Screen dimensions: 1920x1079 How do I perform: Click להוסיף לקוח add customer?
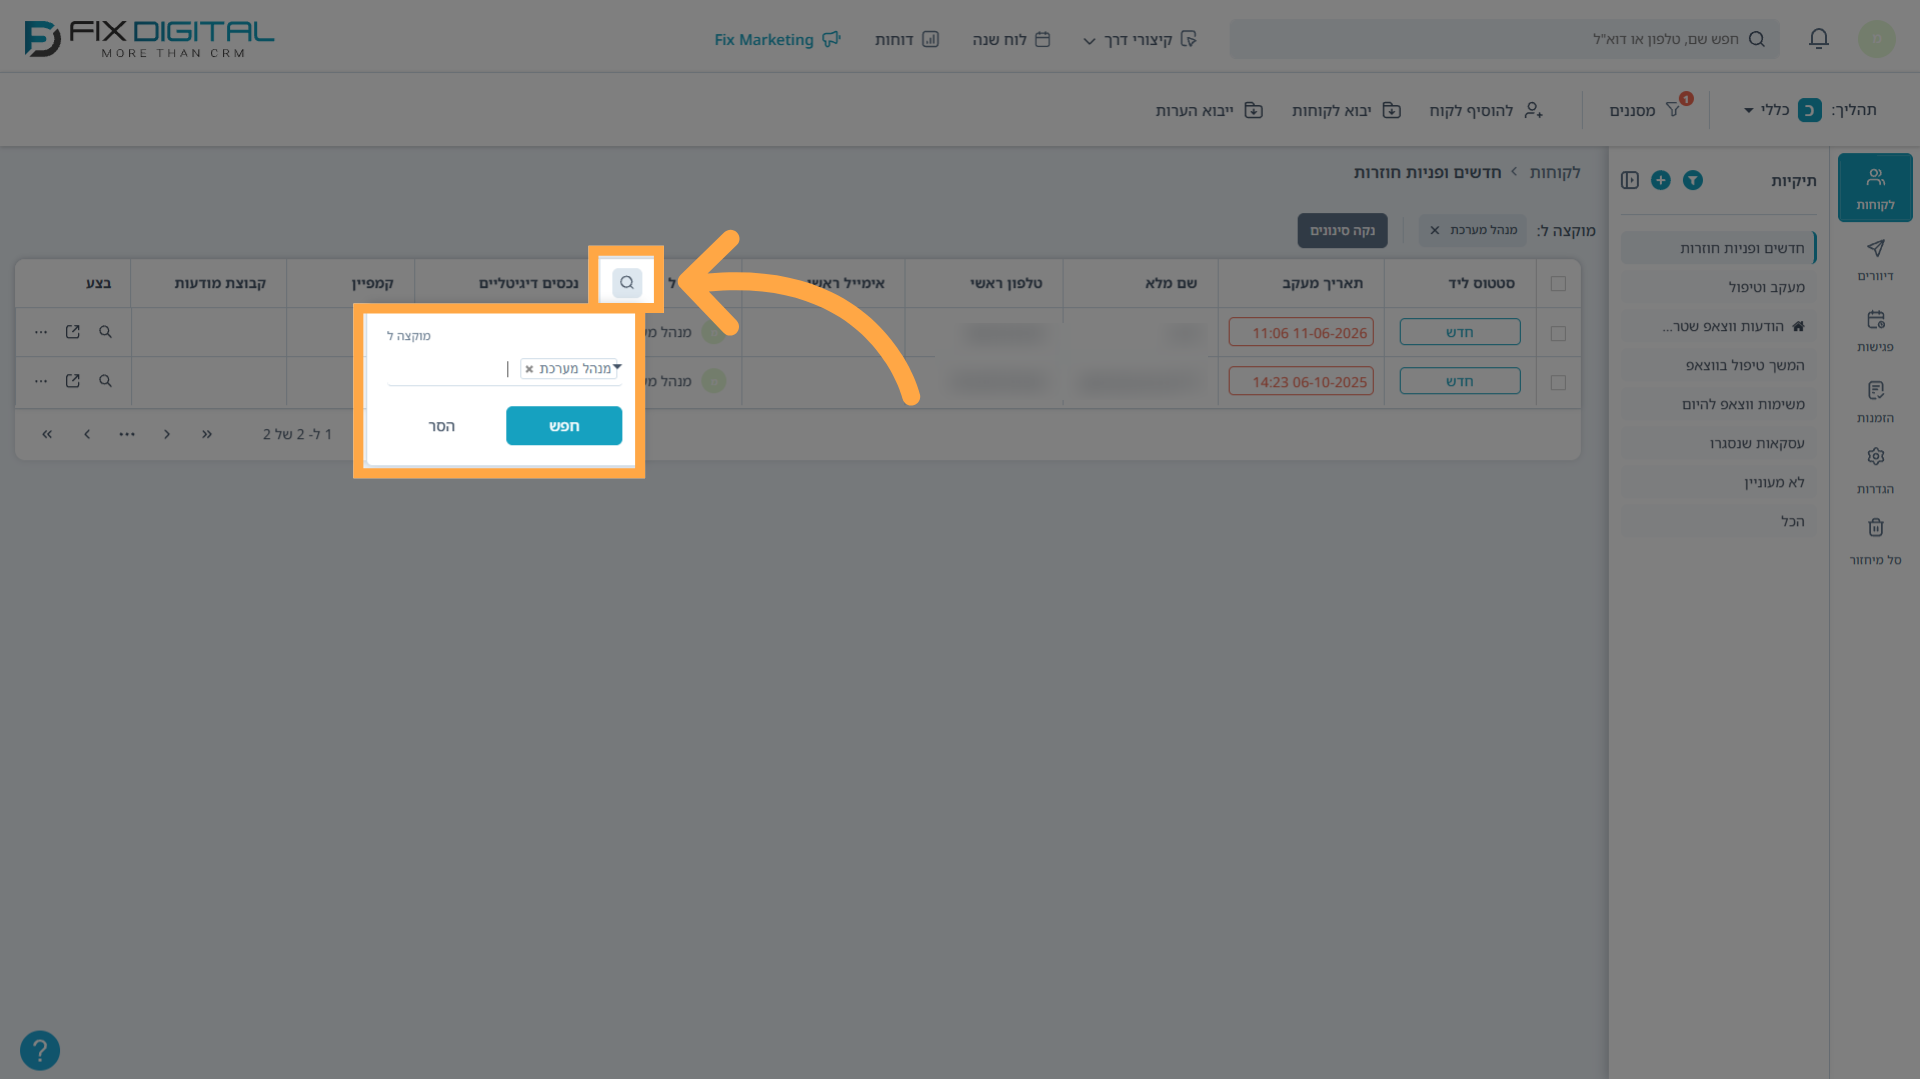tap(1487, 110)
